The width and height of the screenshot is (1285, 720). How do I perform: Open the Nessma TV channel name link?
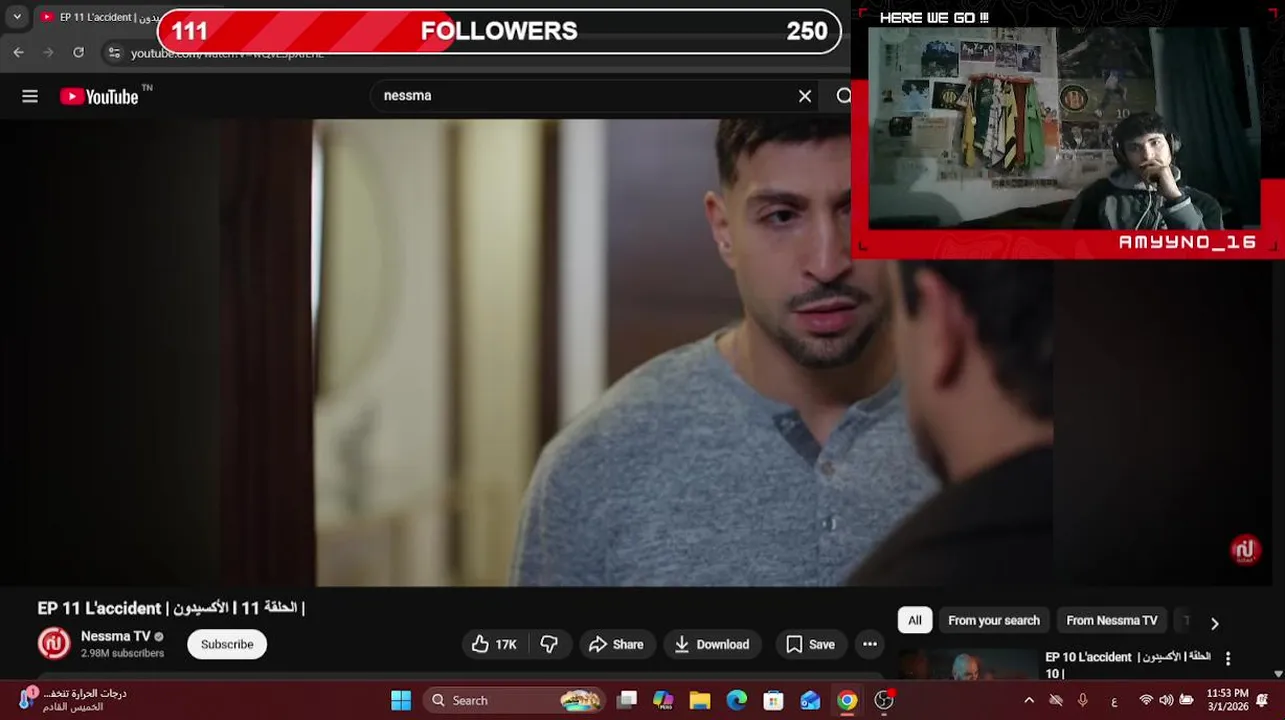[115, 636]
